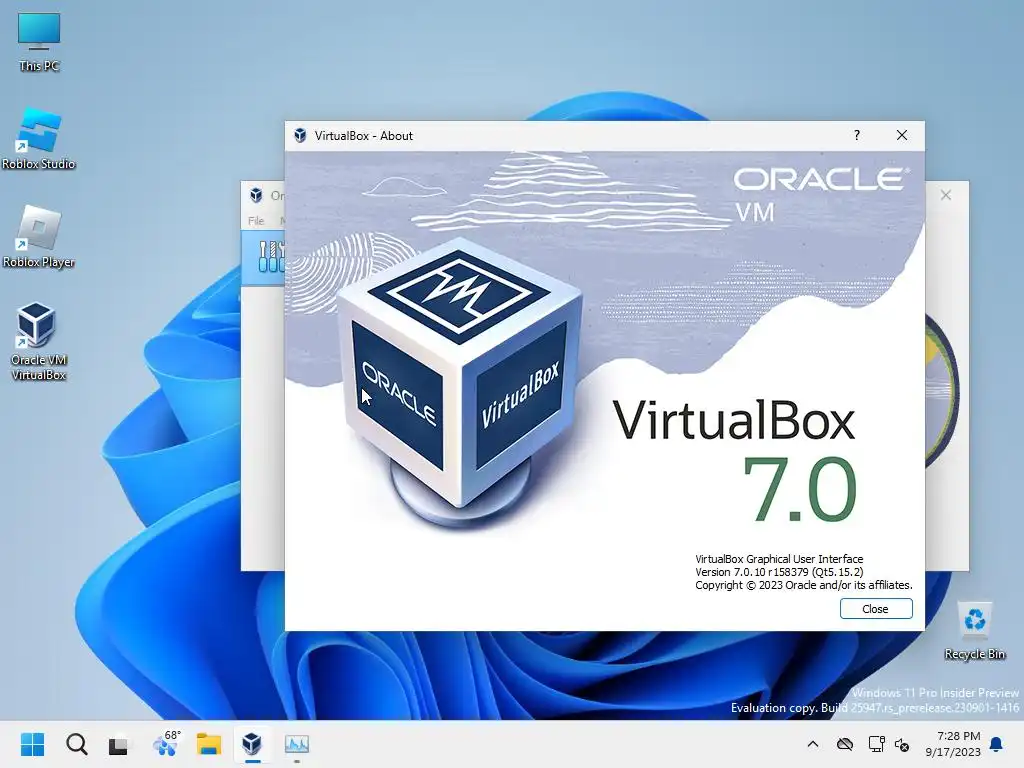Select the Recycle Bin desktop icon

[x=974, y=631]
